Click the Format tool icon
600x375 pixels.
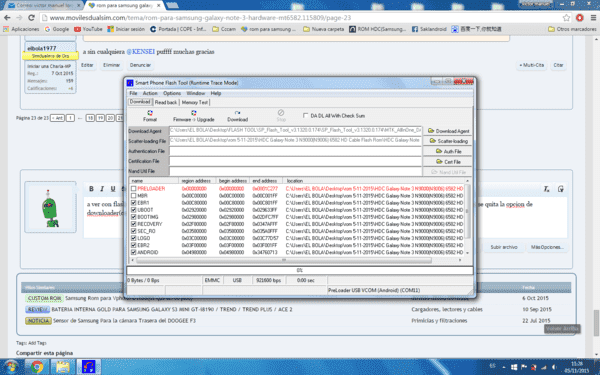150,116
